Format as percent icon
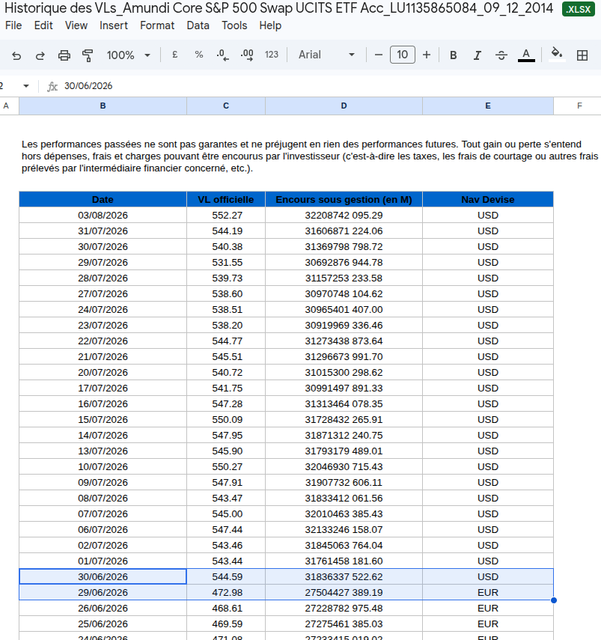 (199, 55)
